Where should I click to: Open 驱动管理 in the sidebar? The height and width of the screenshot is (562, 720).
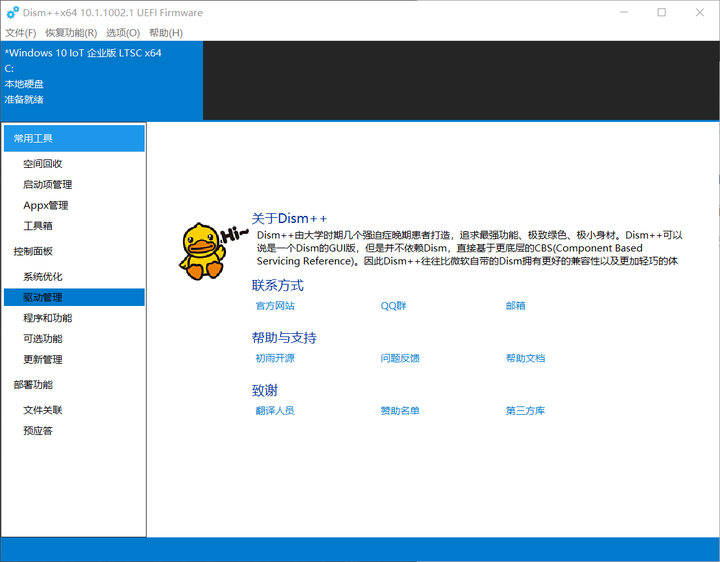[74, 297]
